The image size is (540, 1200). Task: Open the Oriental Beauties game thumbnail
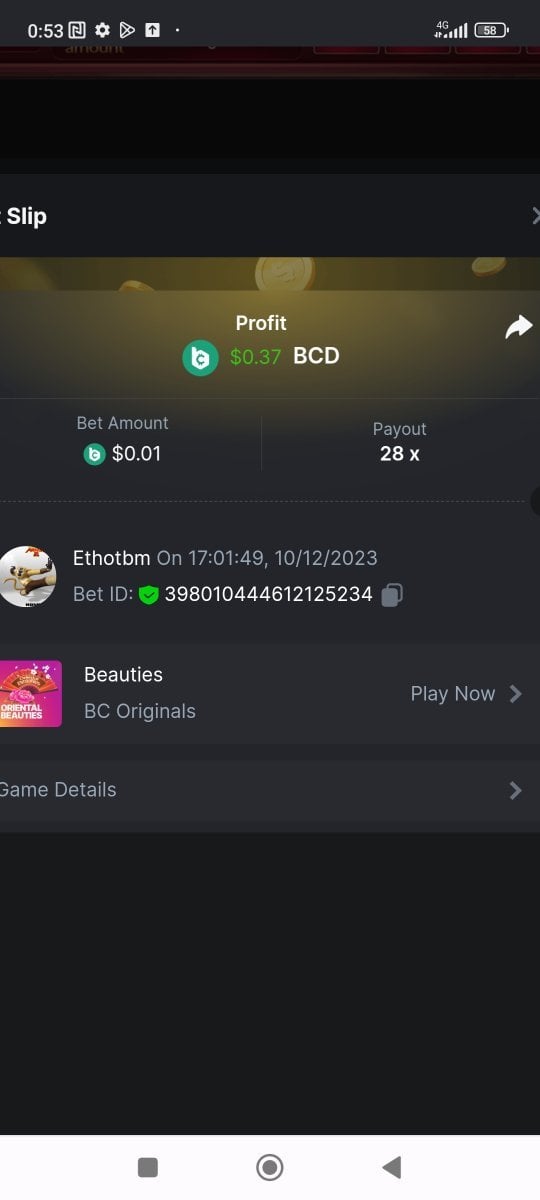coord(31,693)
